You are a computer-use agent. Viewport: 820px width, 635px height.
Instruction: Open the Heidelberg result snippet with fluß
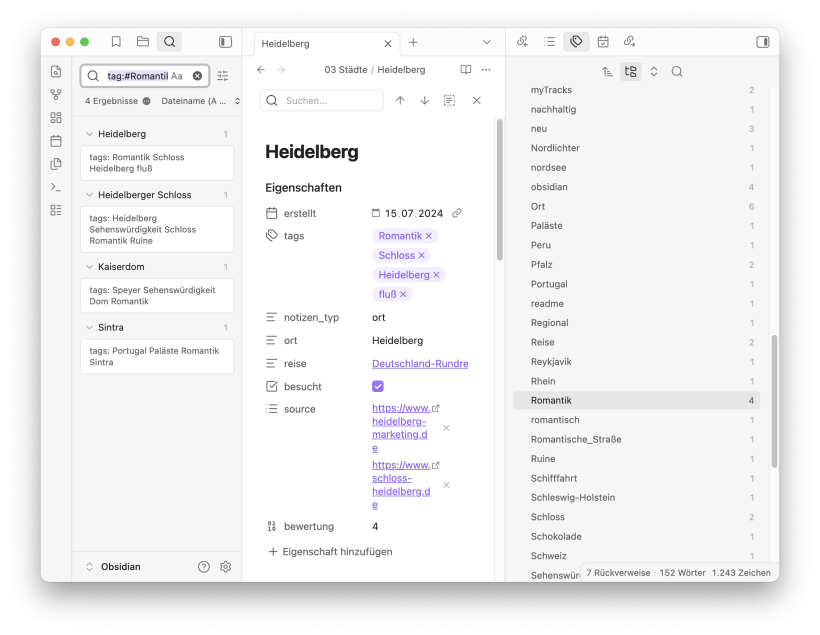pyautogui.click(x=157, y=163)
